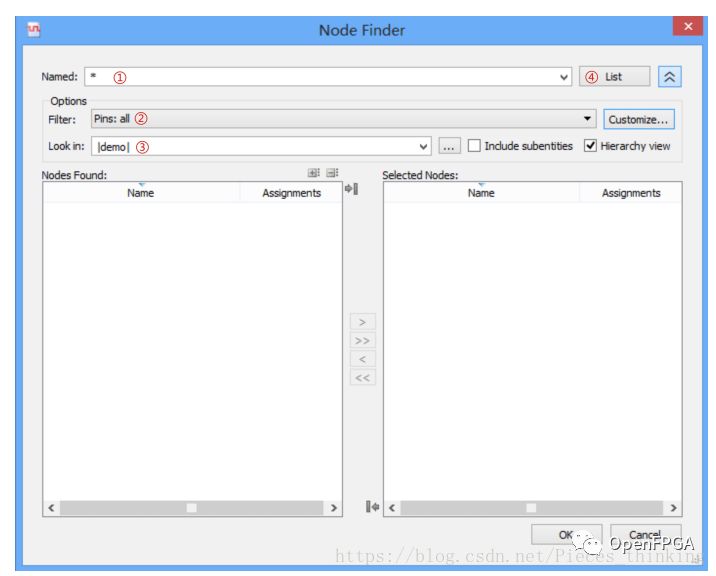Collapse all nodes icon above Nodes Found
Image resolution: width=716 pixels, height=576 pixels.
[332, 173]
